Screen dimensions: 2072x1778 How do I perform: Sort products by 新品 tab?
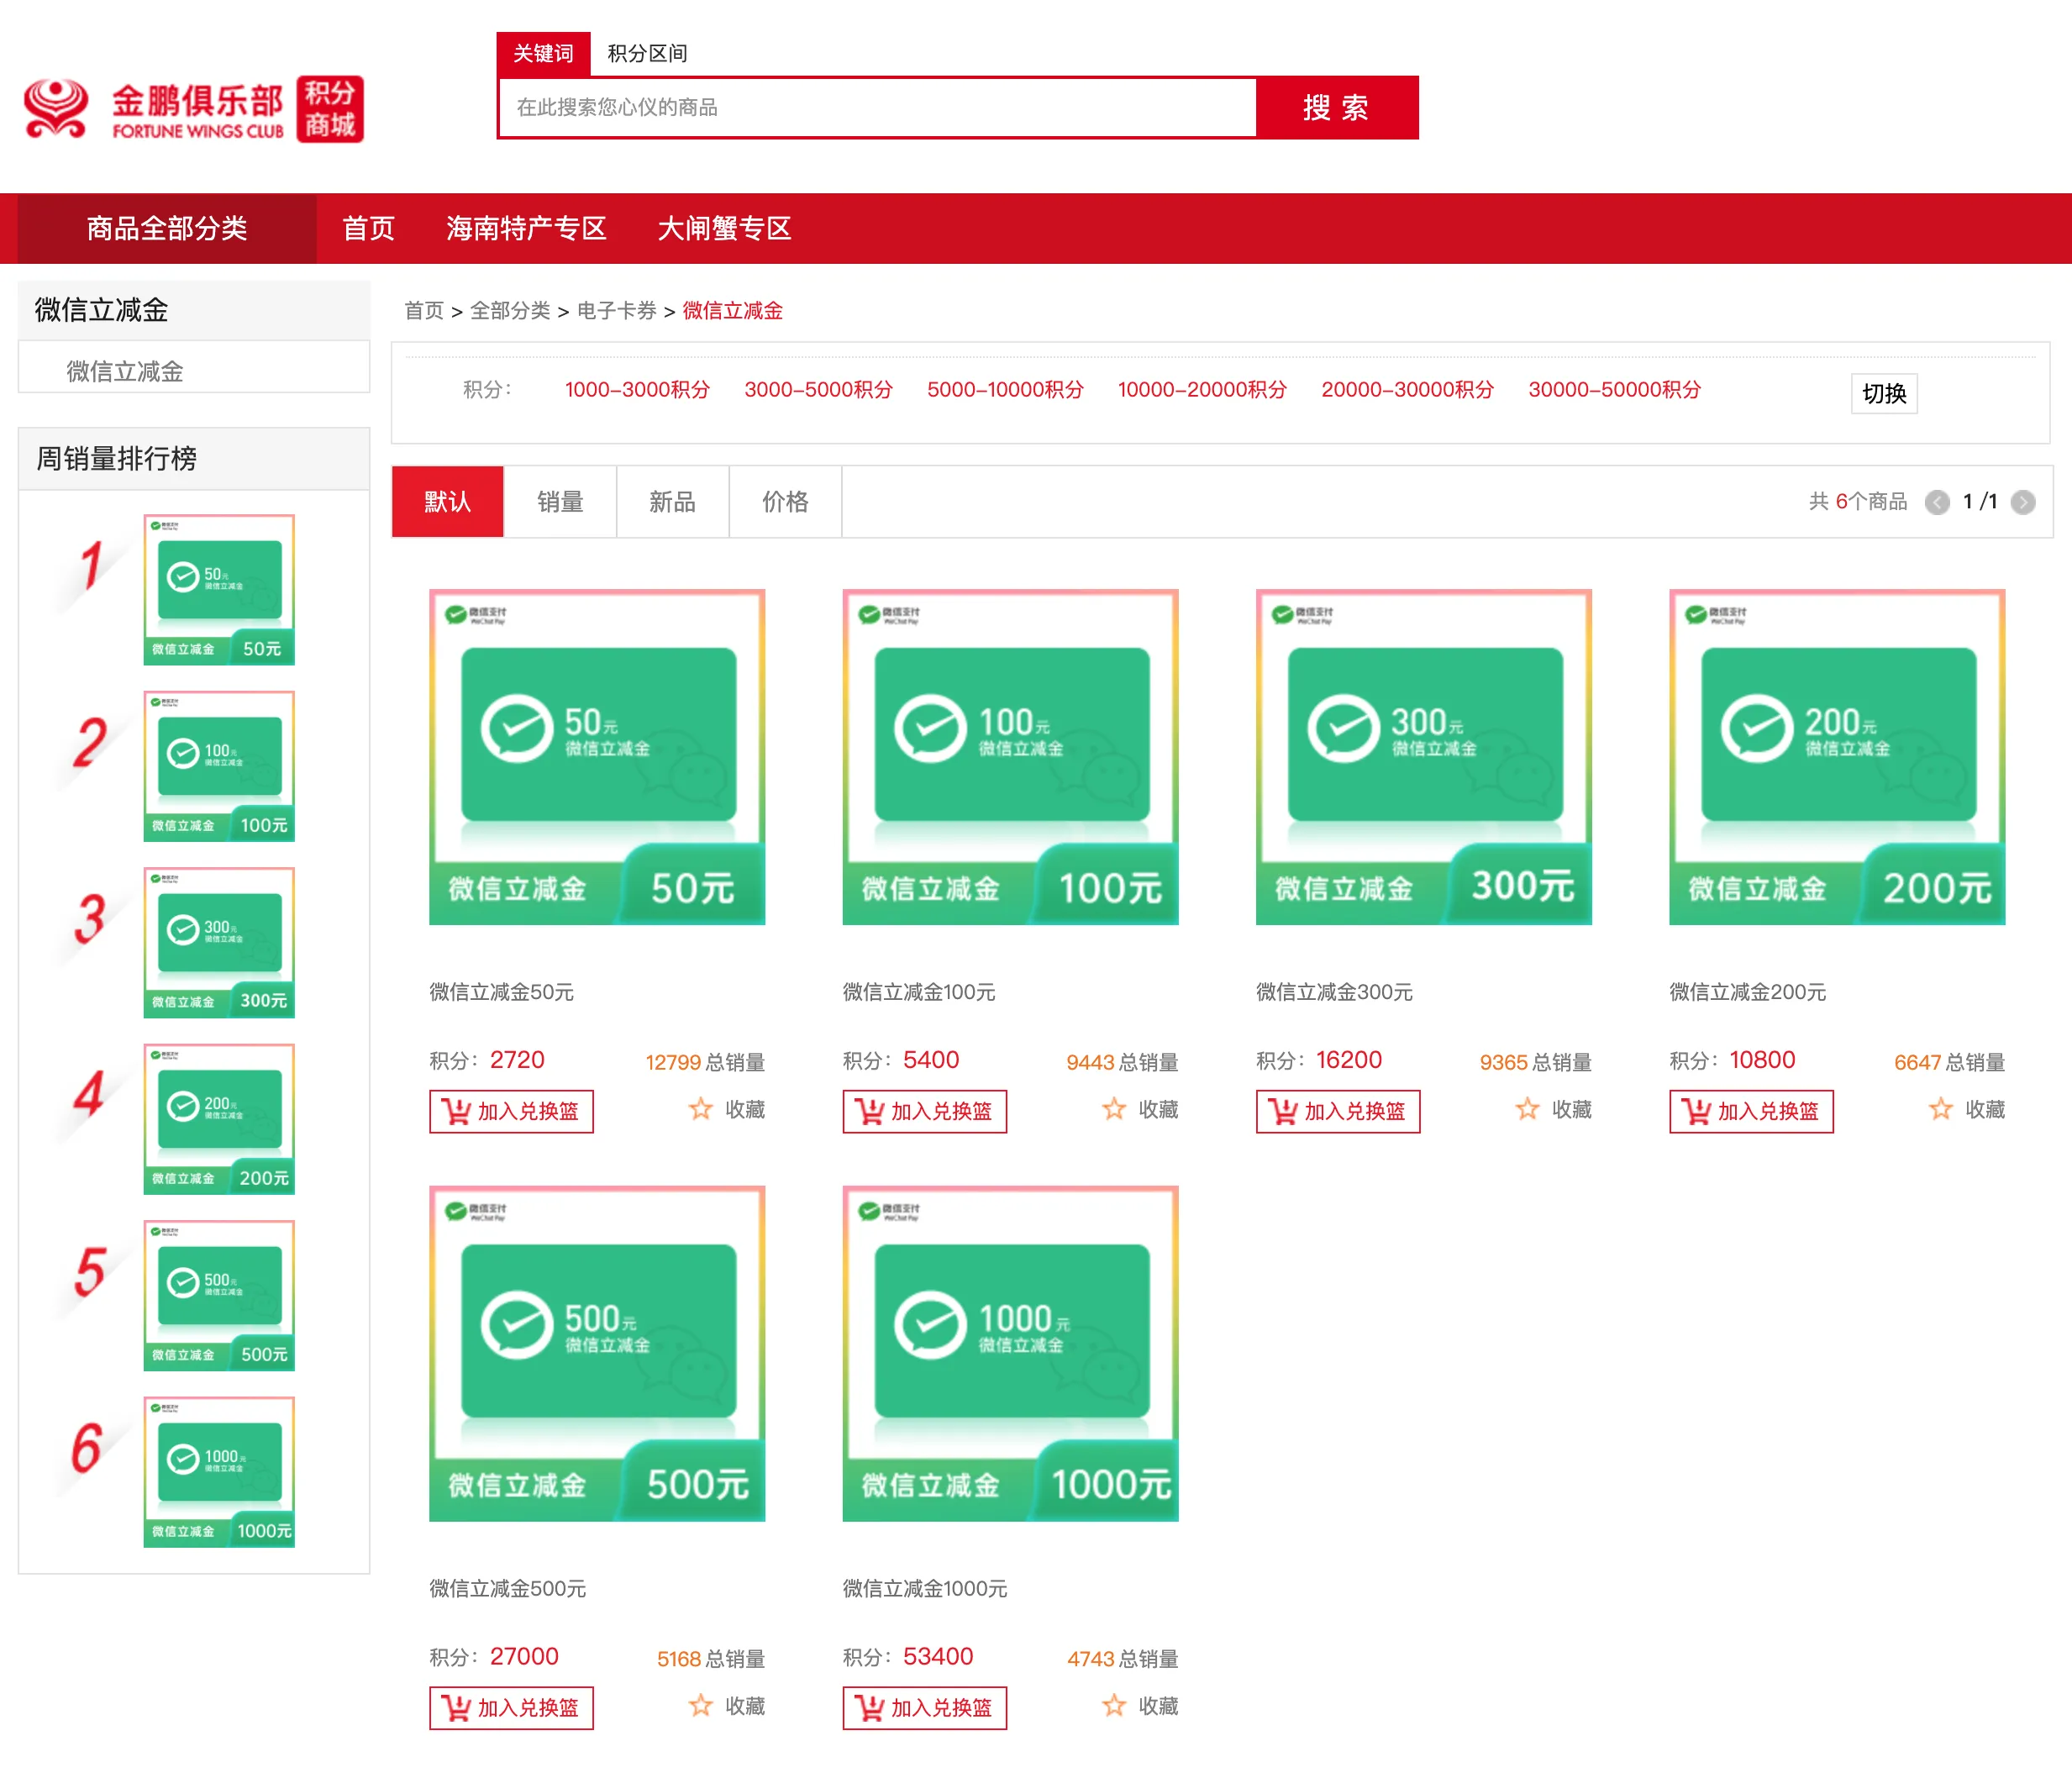[672, 502]
